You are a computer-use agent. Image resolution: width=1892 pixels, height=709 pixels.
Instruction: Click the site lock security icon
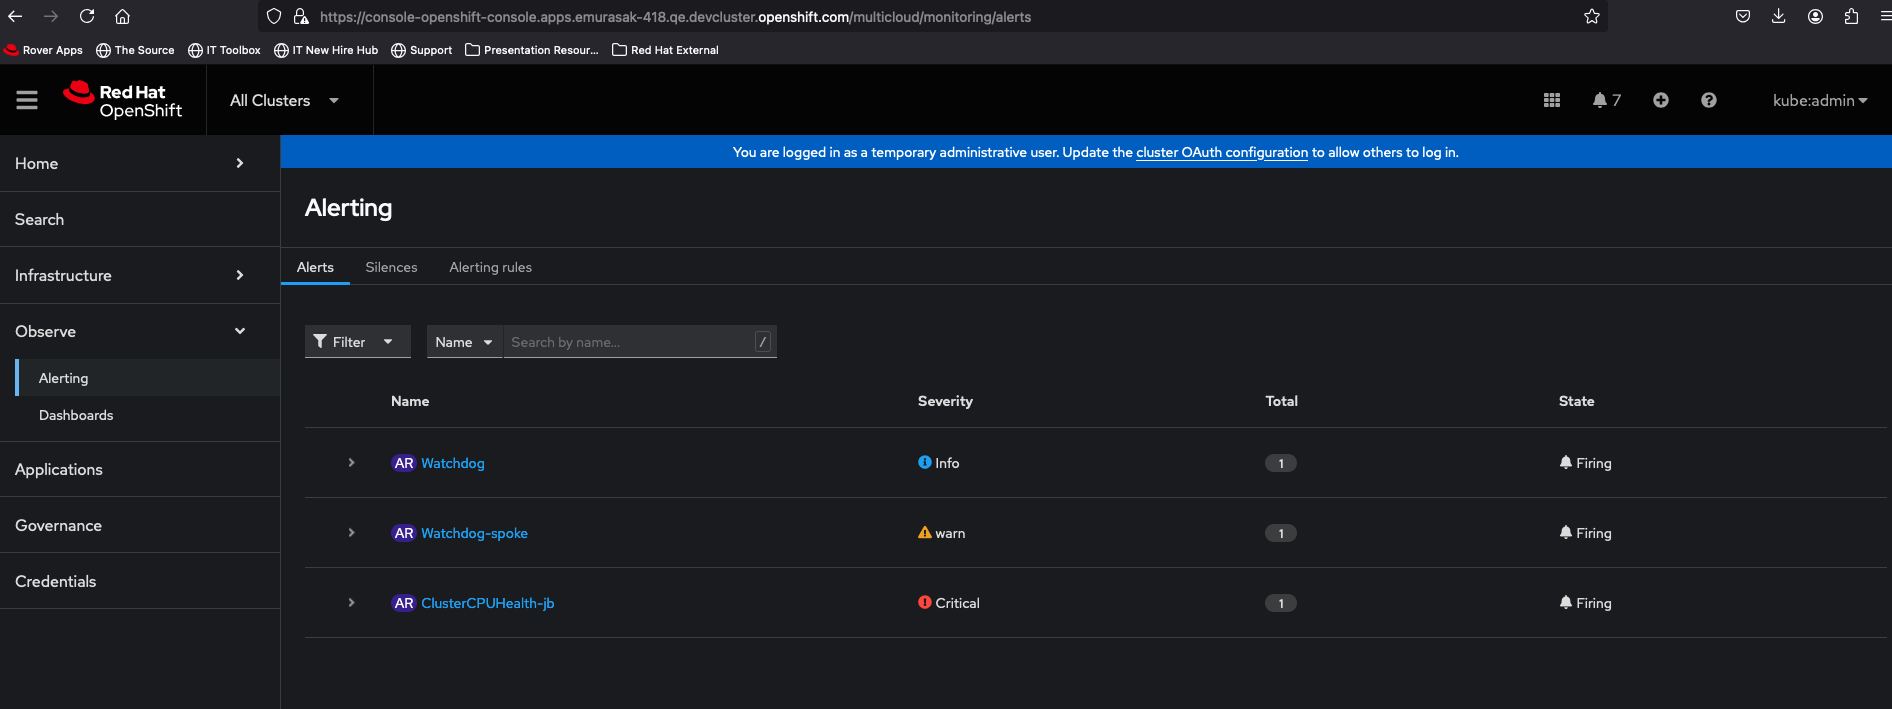pyautogui.click(x=301, y=16)
